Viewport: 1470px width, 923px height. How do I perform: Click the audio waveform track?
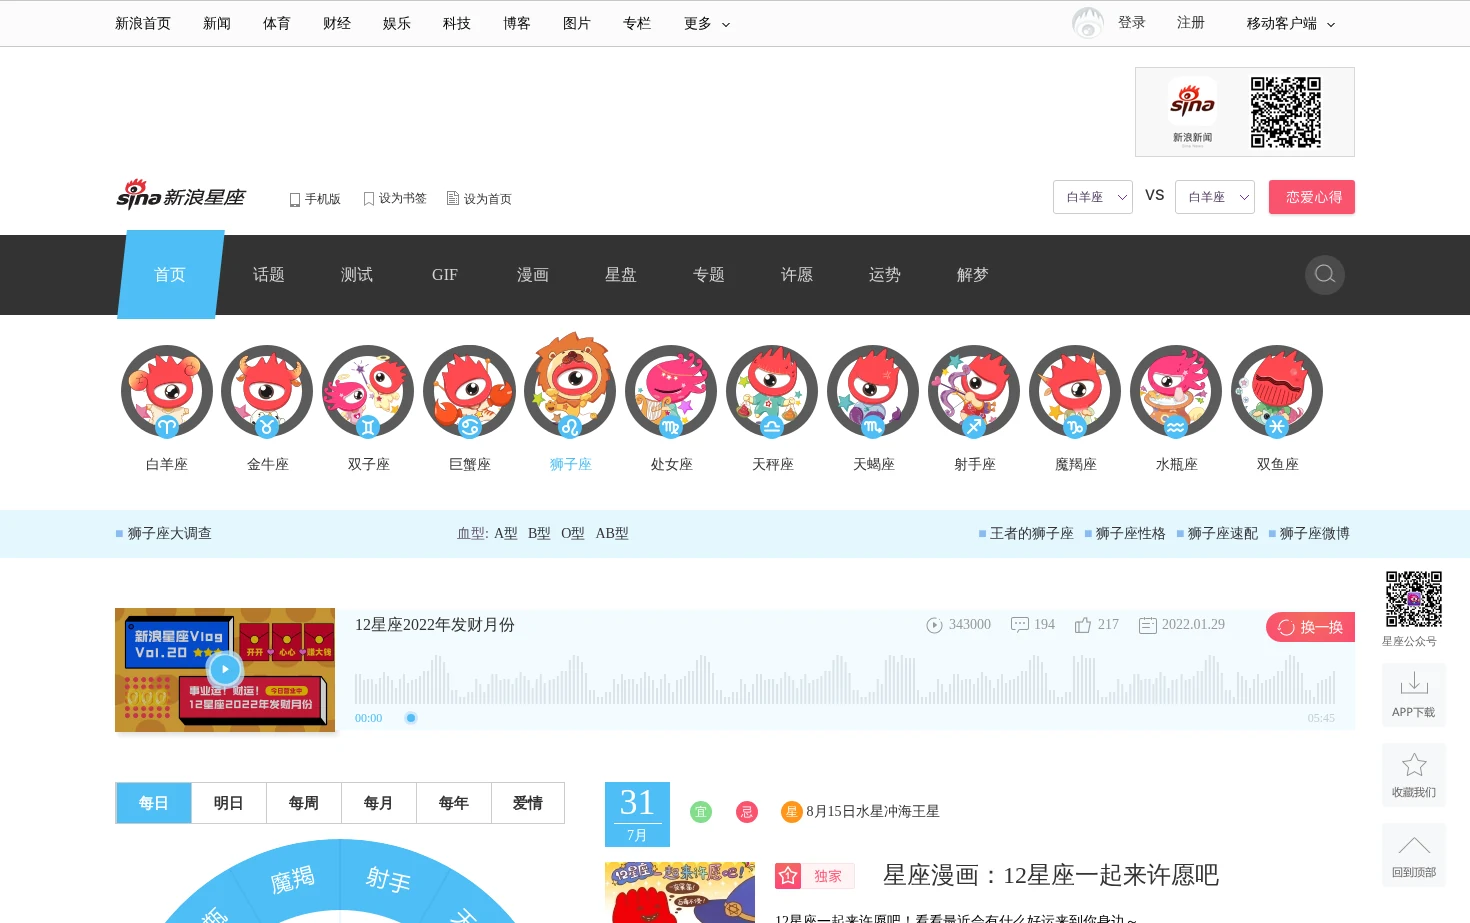[845, 679]
